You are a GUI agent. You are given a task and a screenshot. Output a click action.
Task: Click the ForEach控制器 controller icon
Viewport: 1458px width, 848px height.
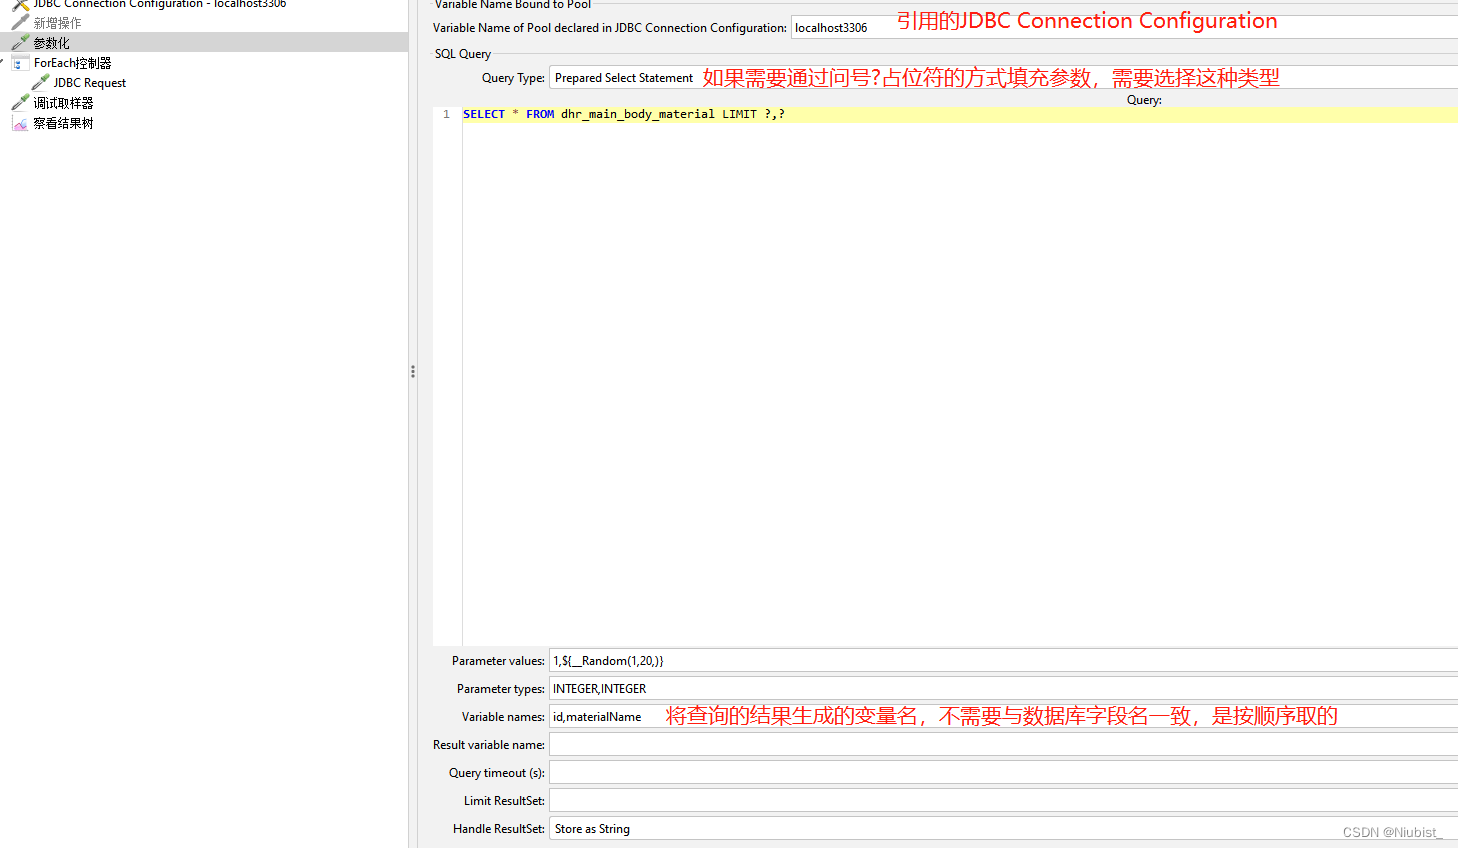pyautogui.click(x=20, y=63)
